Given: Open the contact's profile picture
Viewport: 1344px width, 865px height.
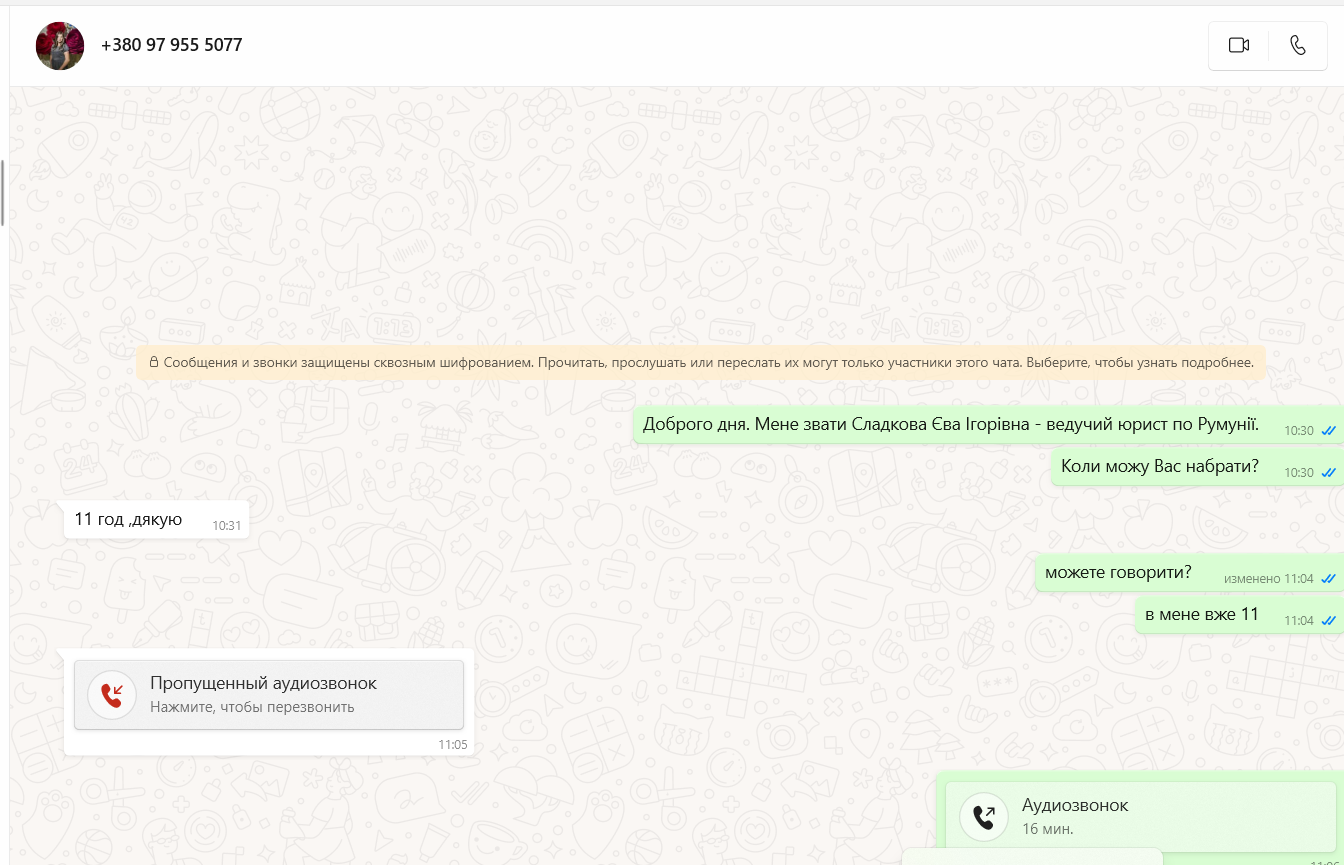Looking at the screenshot, I should tap(60, 45).
